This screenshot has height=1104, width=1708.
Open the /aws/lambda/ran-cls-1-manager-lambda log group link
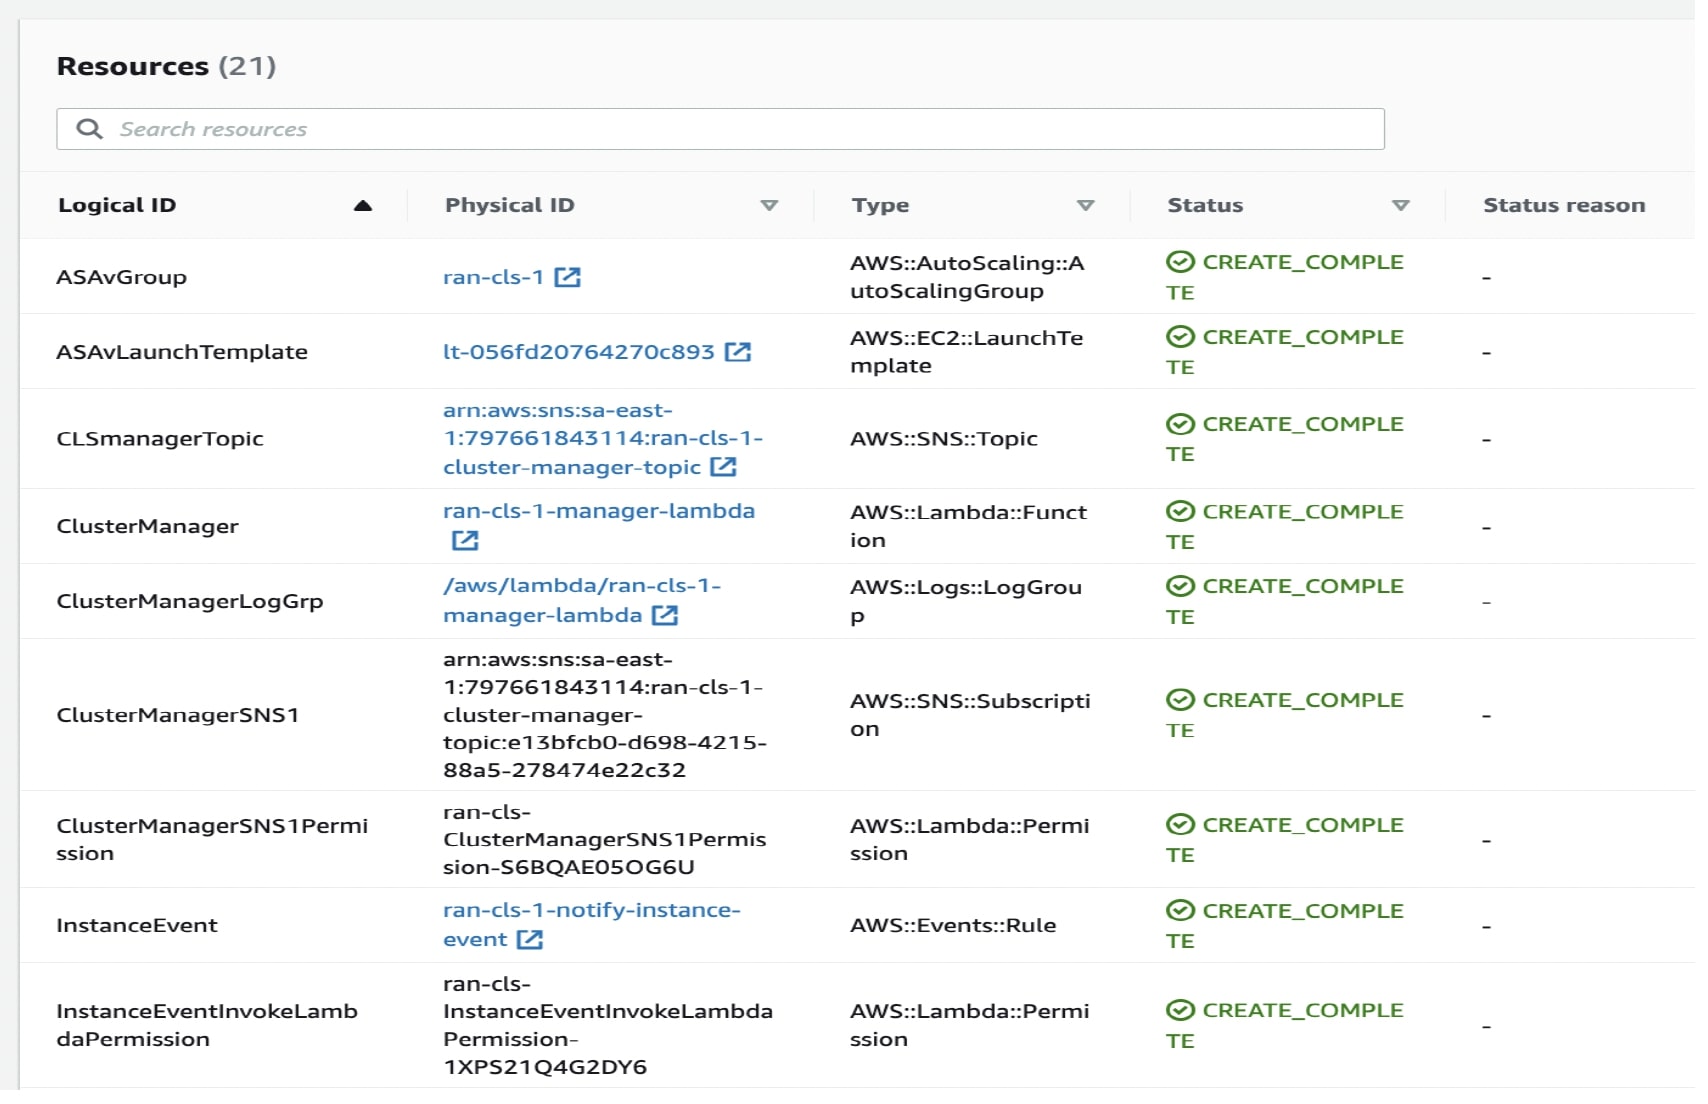[582, 600]
